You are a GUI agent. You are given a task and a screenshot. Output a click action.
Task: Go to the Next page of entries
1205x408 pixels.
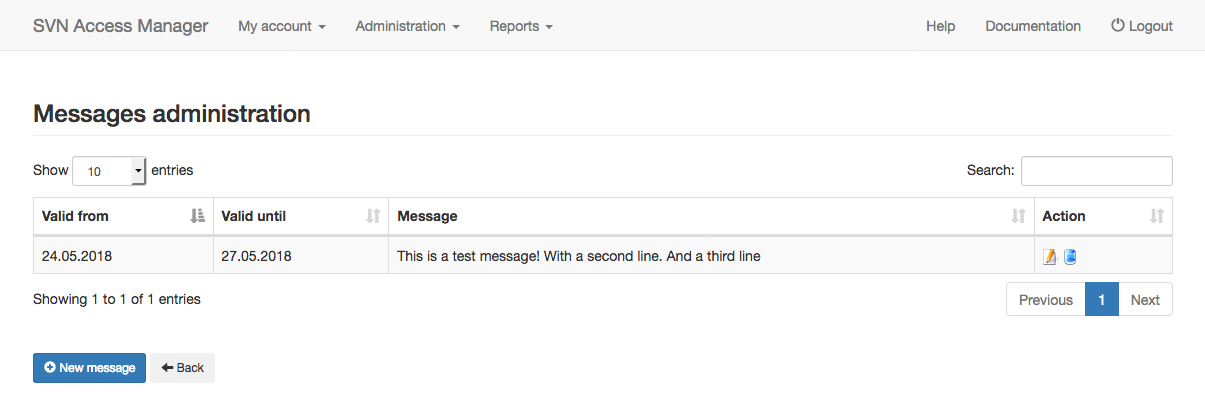click(1145, 300)
